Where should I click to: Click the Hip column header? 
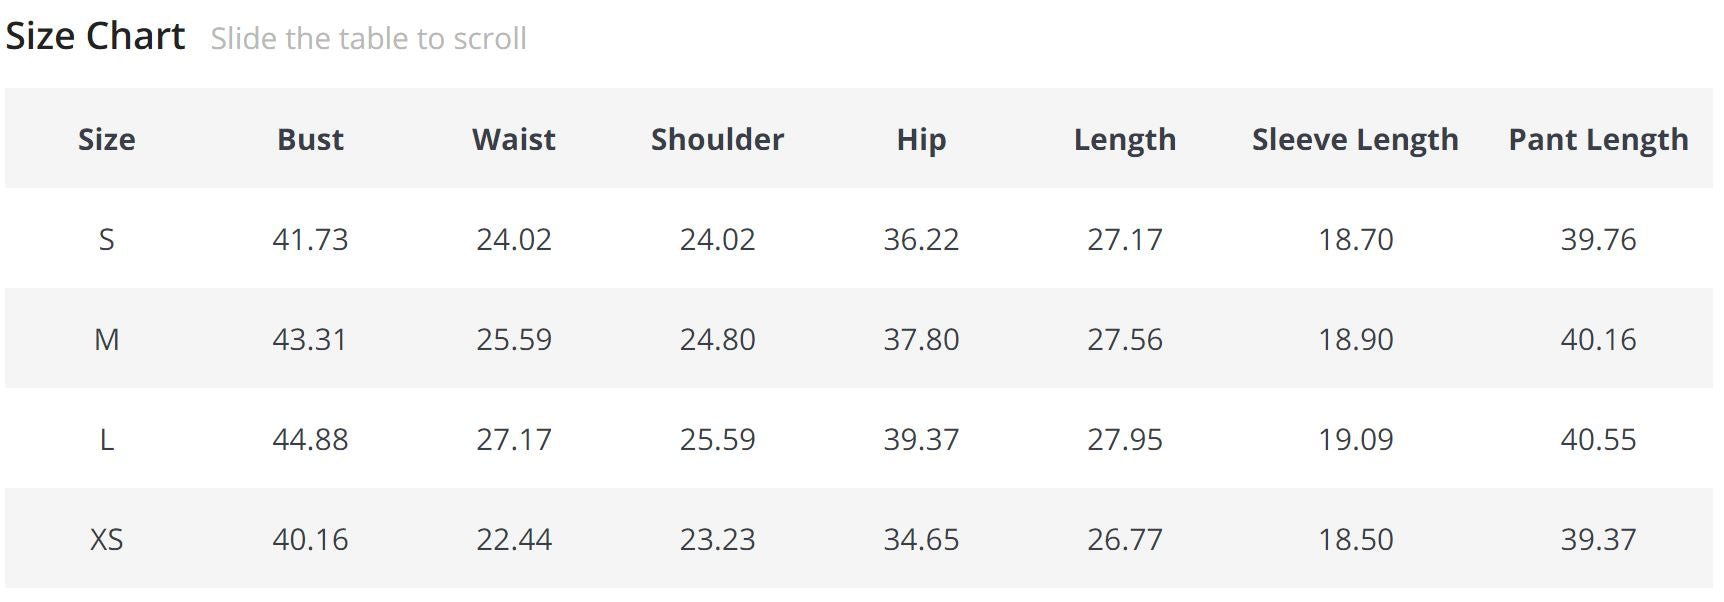click(x=921, y=139)
